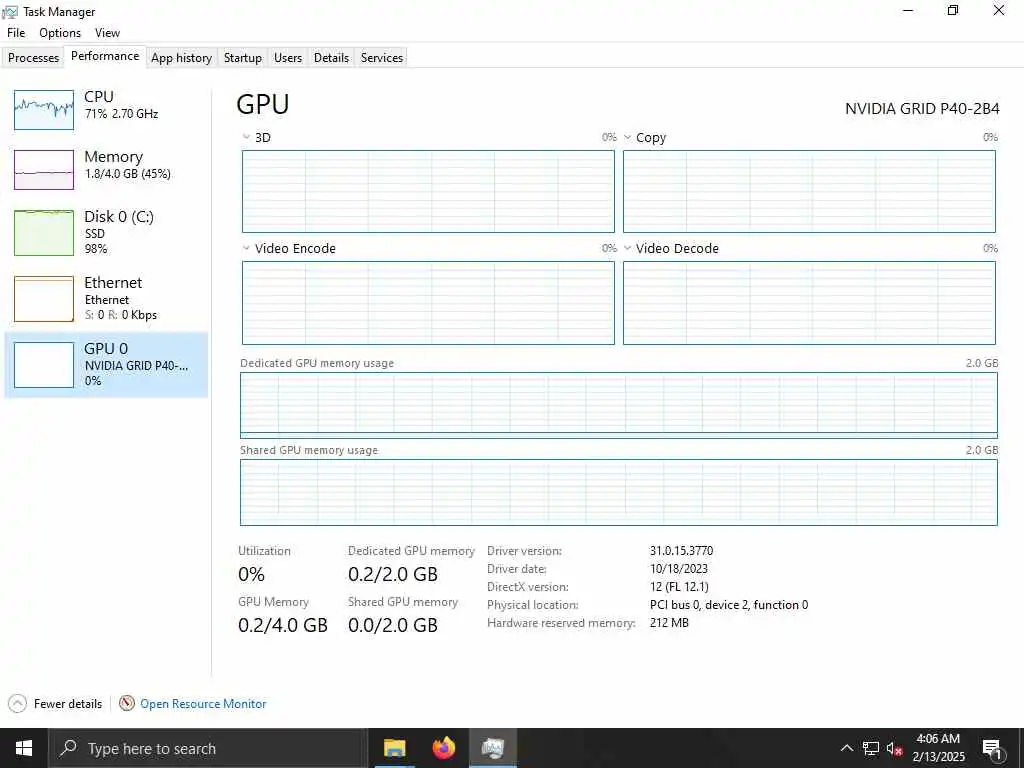This screenshot has width=1024, height=768.
Task: Open the Video Encode engine dropdown
Action: pos(246,248)
